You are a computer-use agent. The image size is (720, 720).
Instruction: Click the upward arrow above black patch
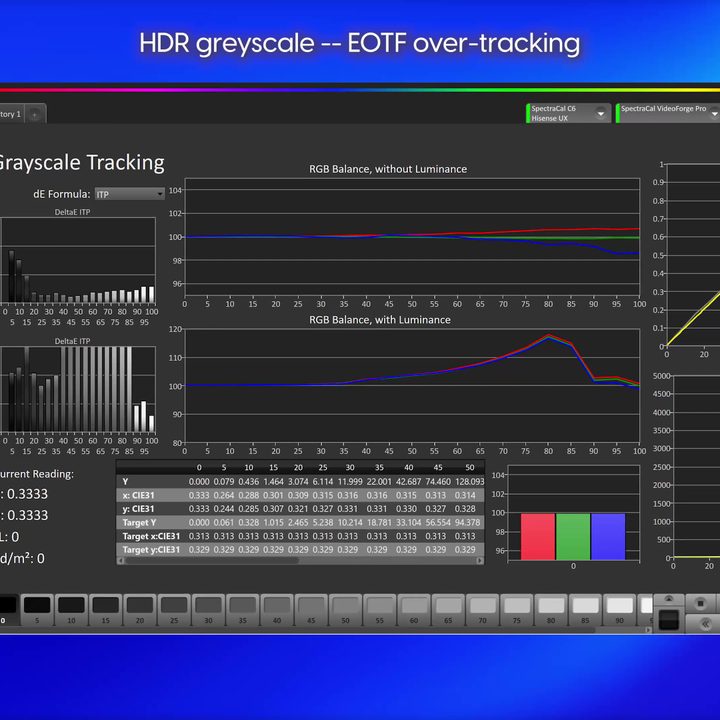click(x=669, y=599)
